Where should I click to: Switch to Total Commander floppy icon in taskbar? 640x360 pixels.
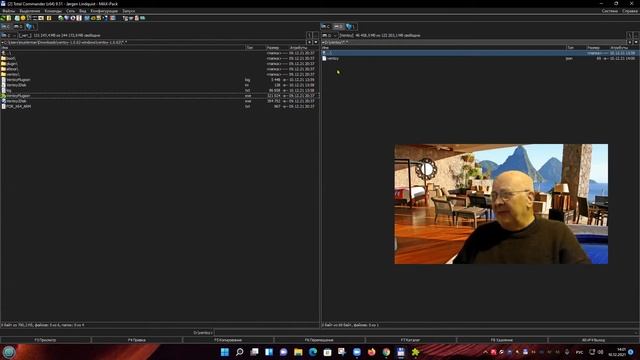click(401, 352)
